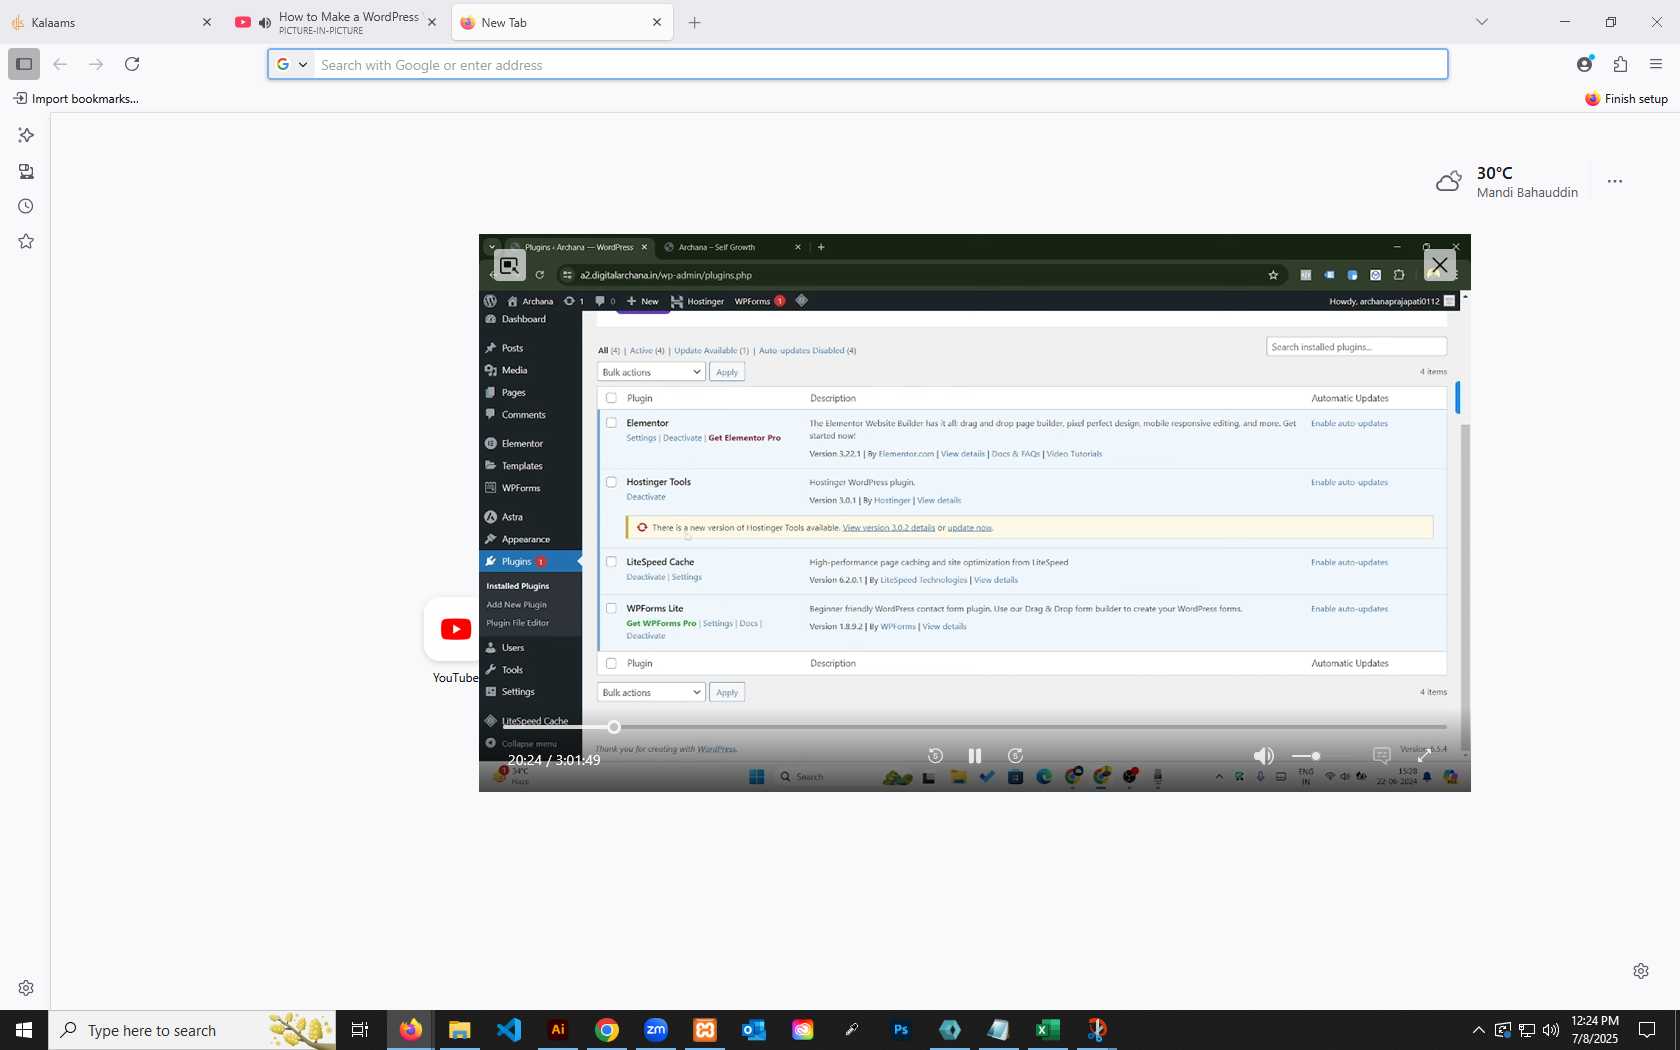Open the 30°C Mandi Bahauddin weather widget
This screenshot has height=1050, width=1680.
point(1508,182)
